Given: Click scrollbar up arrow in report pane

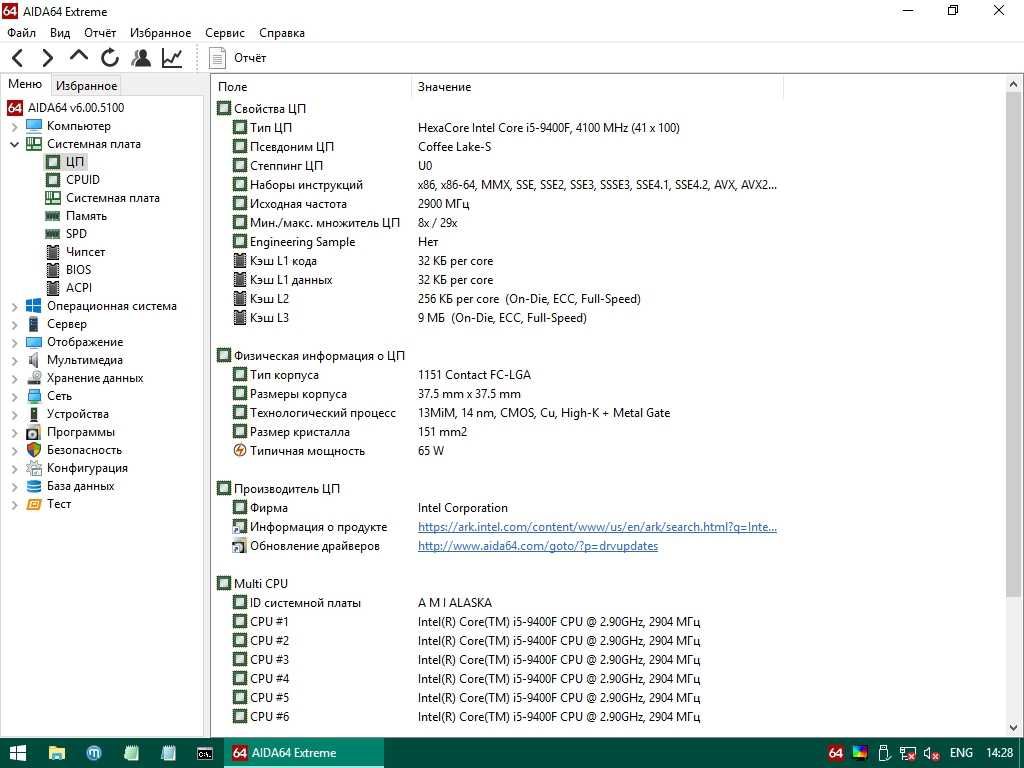Looking at the screenshot, I should coord(1014,85).
